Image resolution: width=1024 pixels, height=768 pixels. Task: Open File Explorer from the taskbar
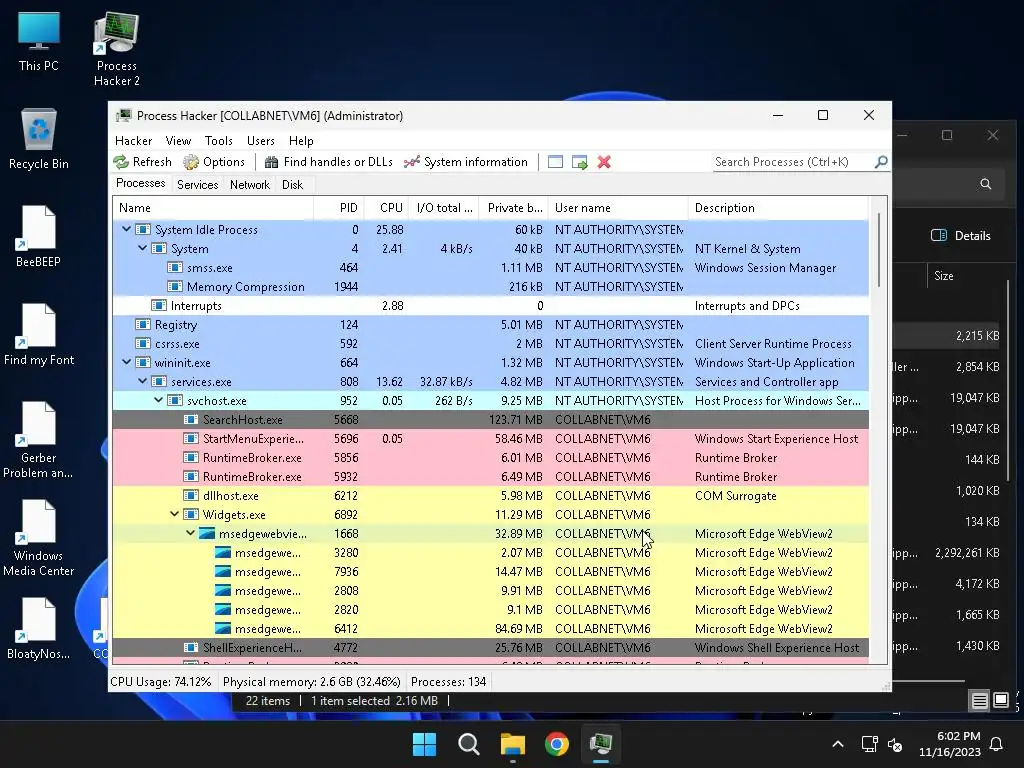513,744
